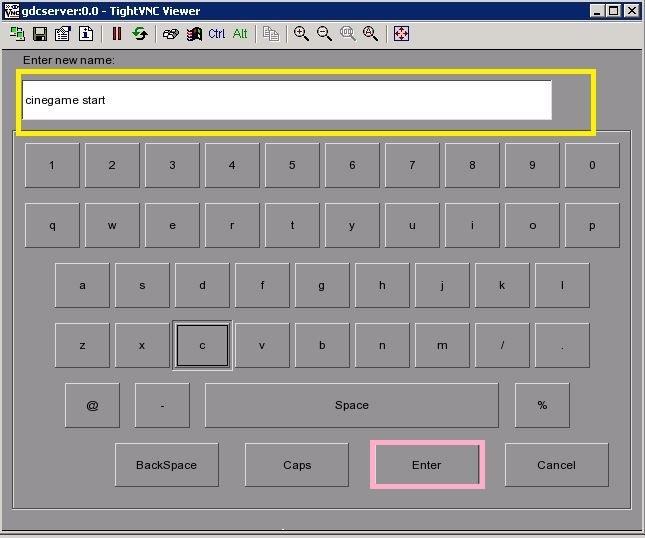This screenshot has width=645, height=538.
Task: Toggle the Ctrl key toolbar button
Action: [217, 34]
